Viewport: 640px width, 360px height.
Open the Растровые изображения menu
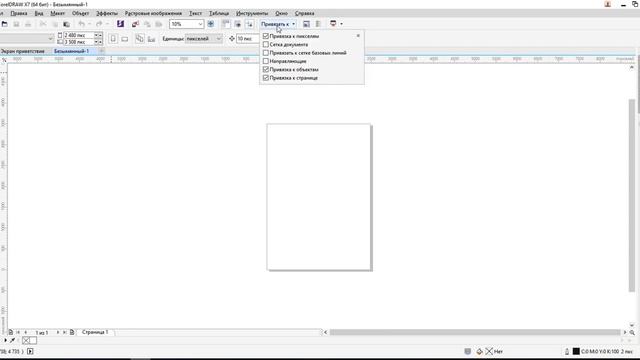(153, 13)
